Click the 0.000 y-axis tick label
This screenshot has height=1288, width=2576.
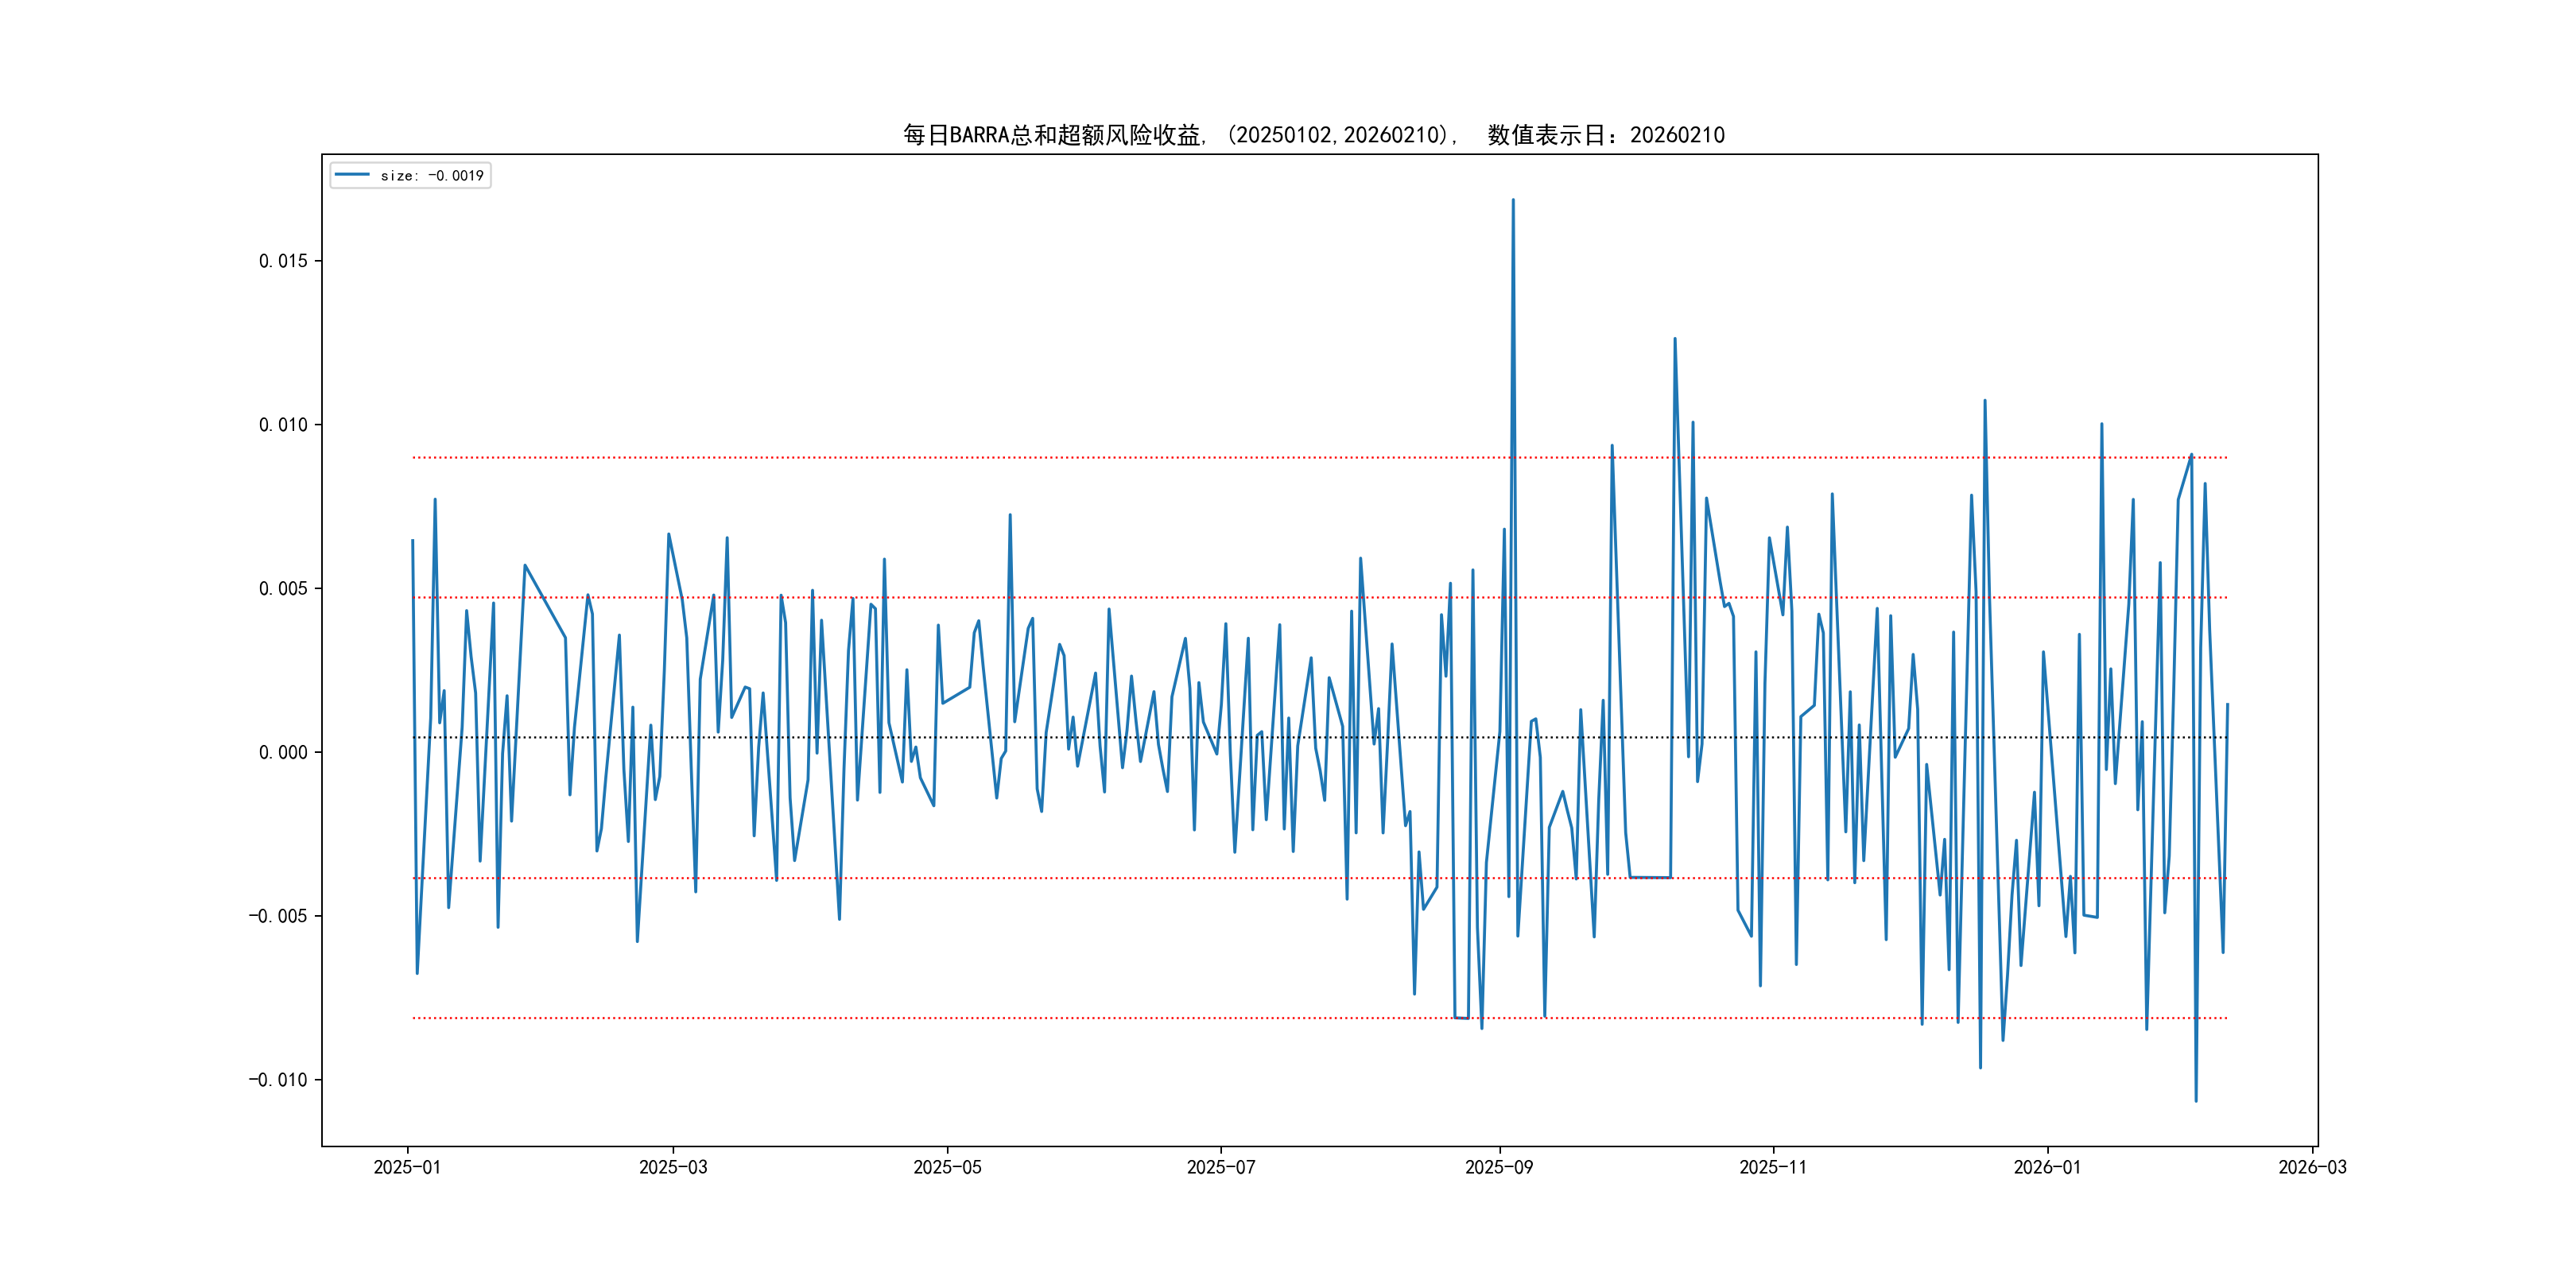[283, 752]
